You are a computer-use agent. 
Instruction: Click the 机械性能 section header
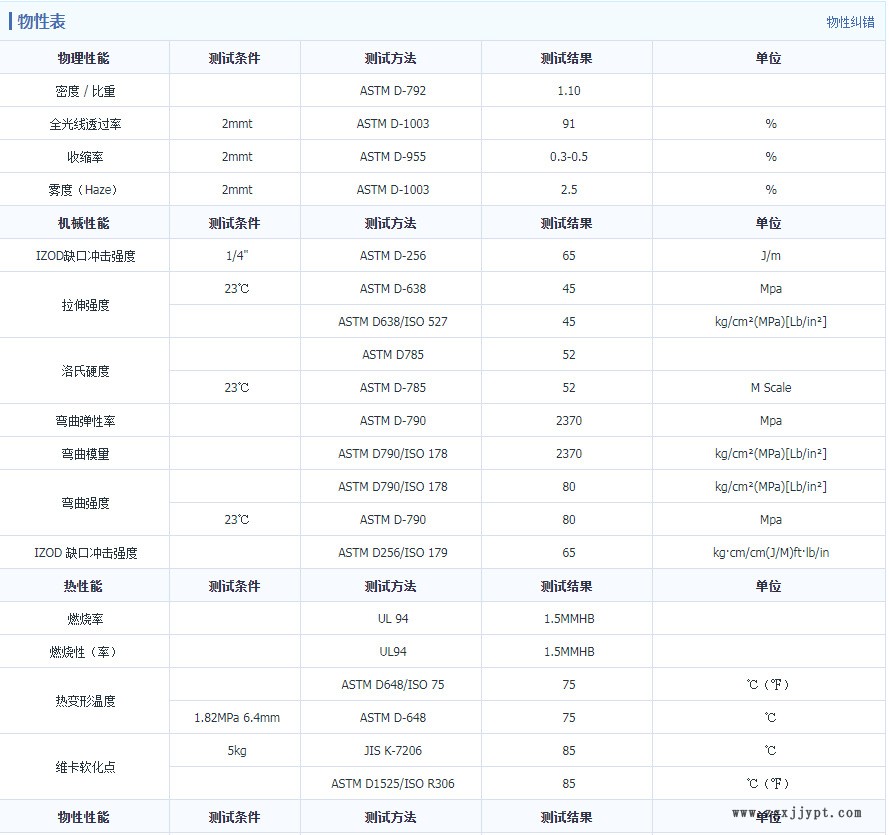(x=85, y=223)
